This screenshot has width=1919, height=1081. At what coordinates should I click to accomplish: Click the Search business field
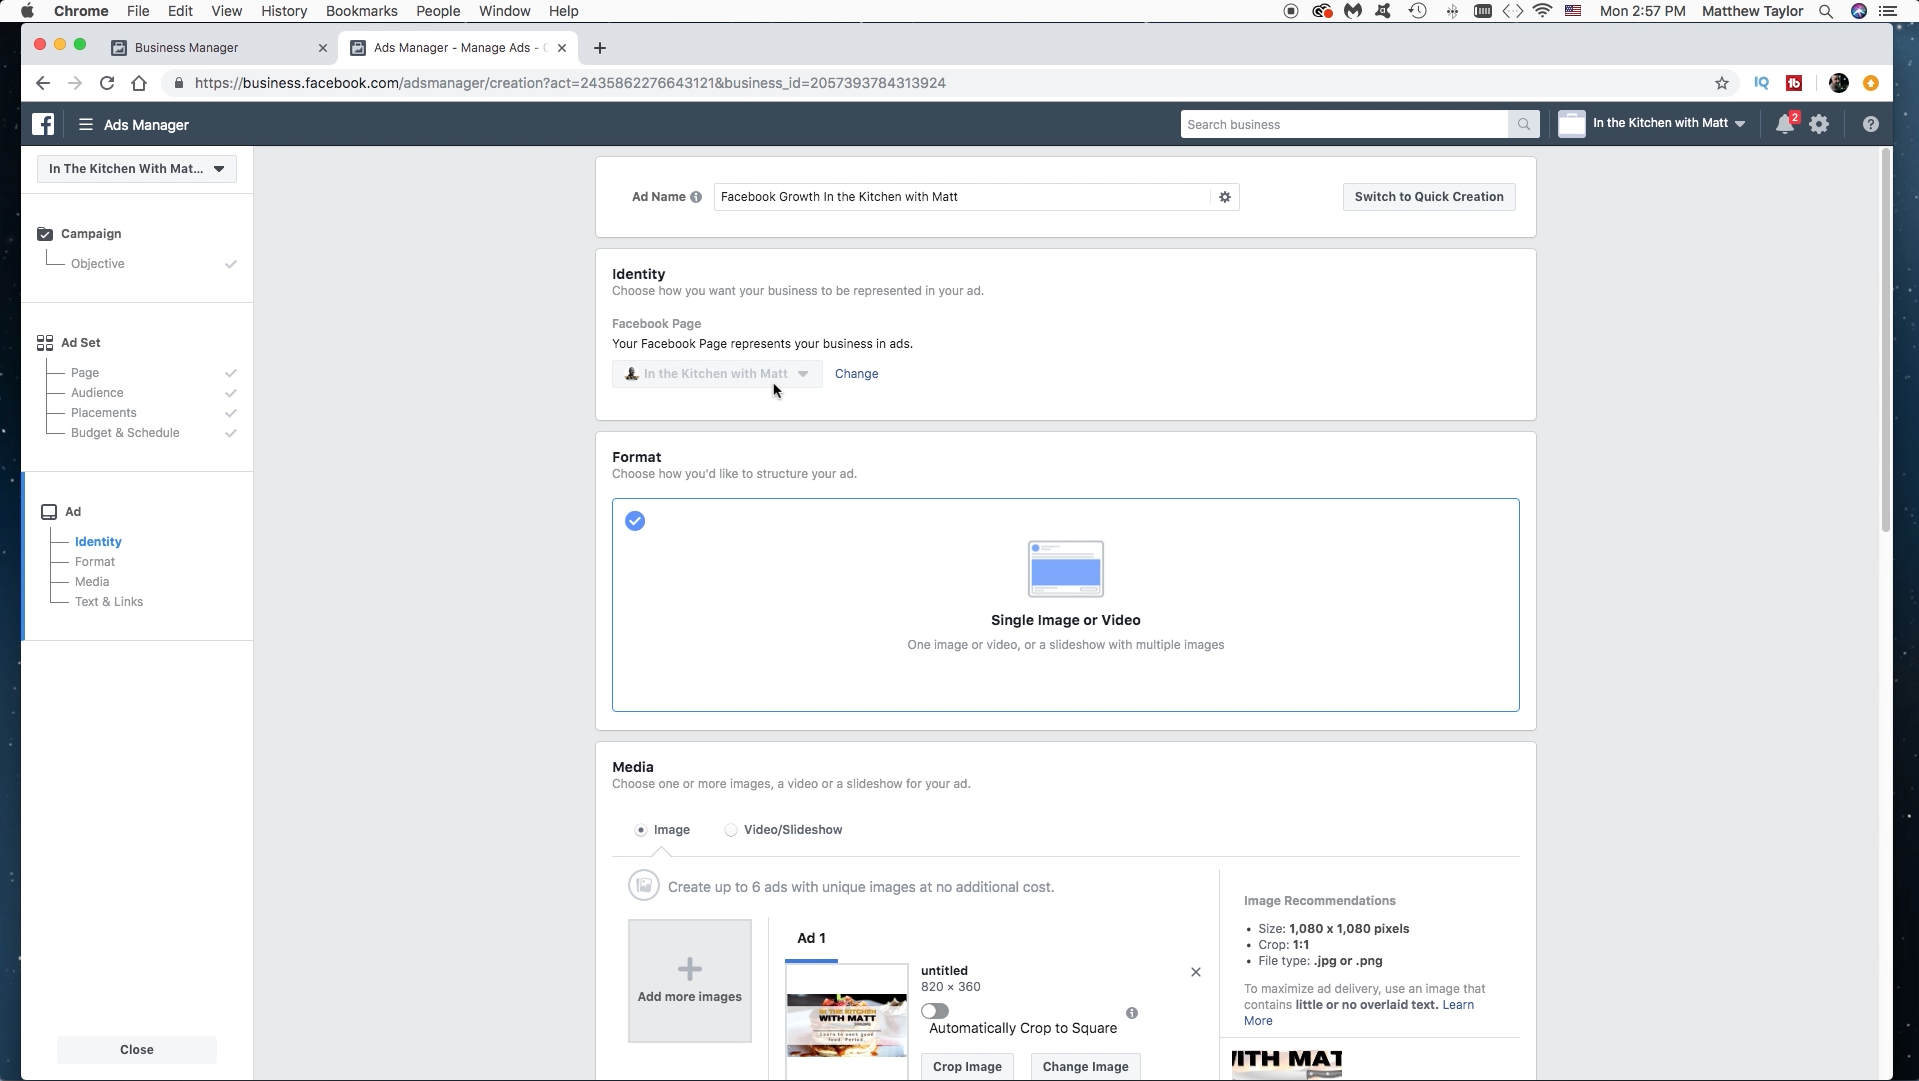point(1344,124)
